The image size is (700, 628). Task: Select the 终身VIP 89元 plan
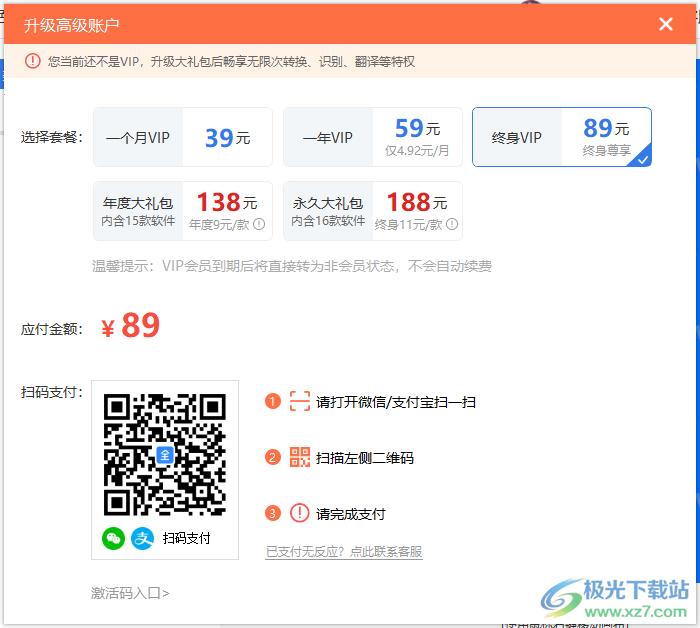[x=562, y=137]
